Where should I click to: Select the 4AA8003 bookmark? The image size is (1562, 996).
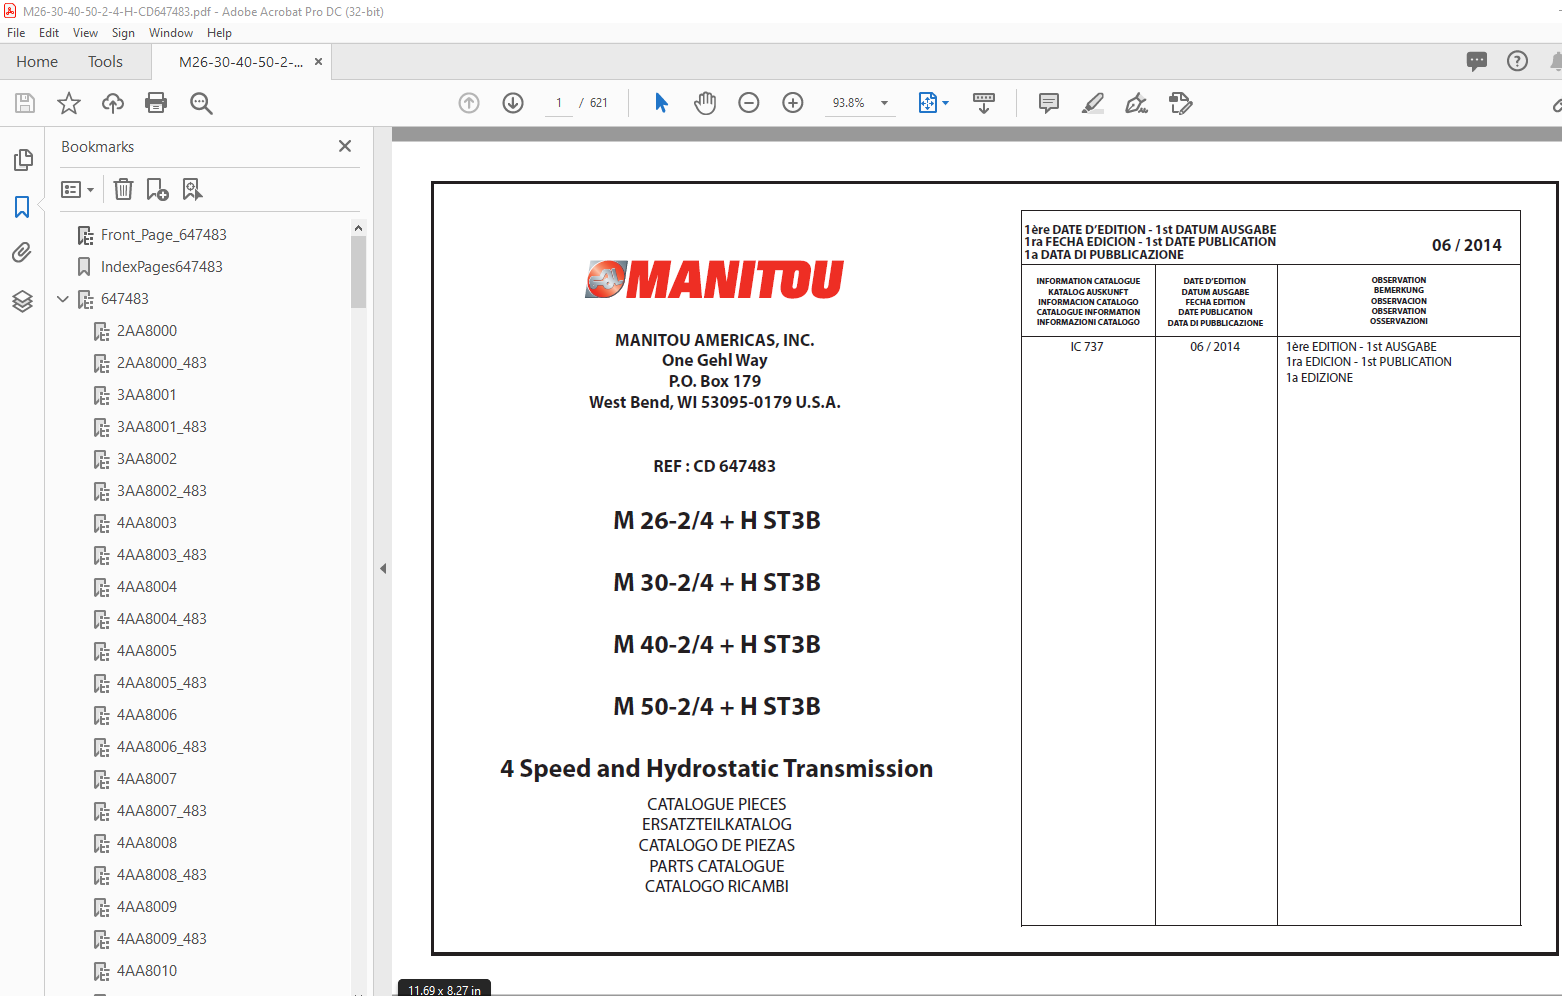147,523
